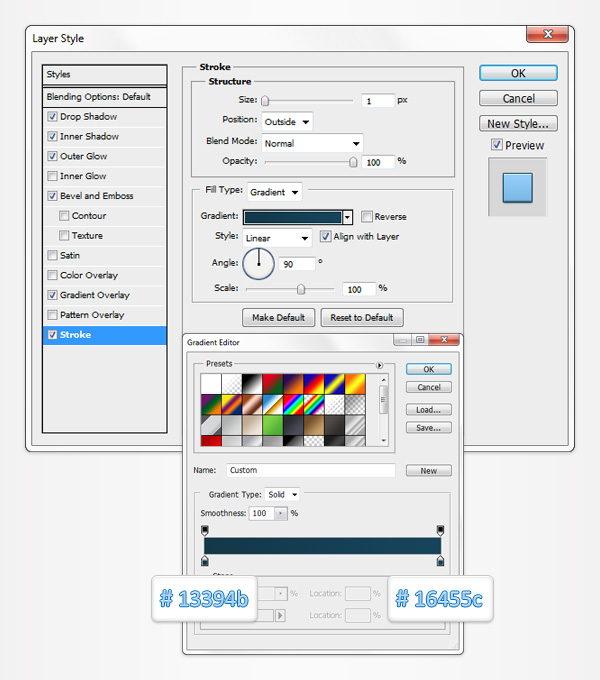Expand the Fill Type dropdown
Image resolution: width=600 pixels, height=680 pixels.
point(274,191)
